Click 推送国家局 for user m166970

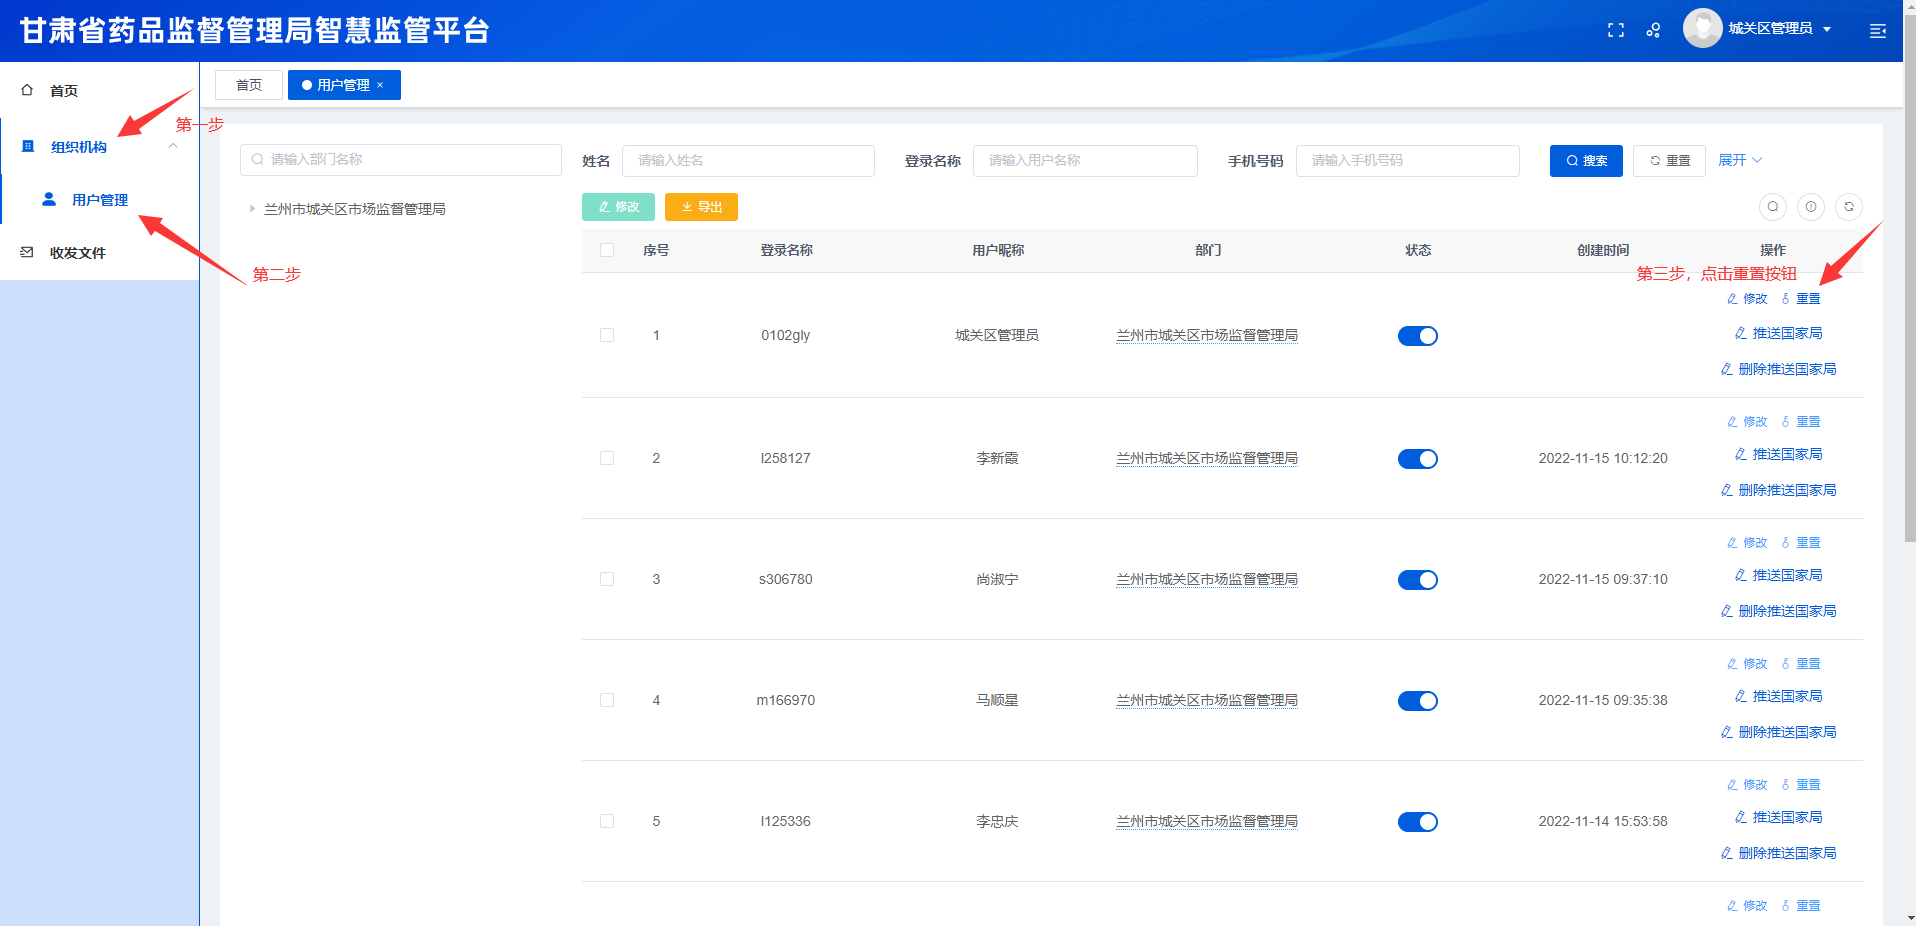[1778, 696]
